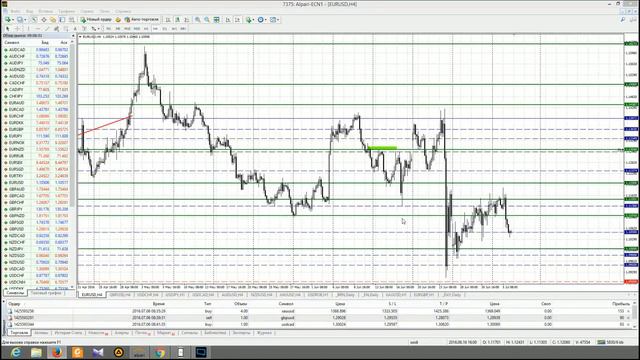Select GBPUSD row in Market Watch
Screen dimensions: 640x360
36,229
